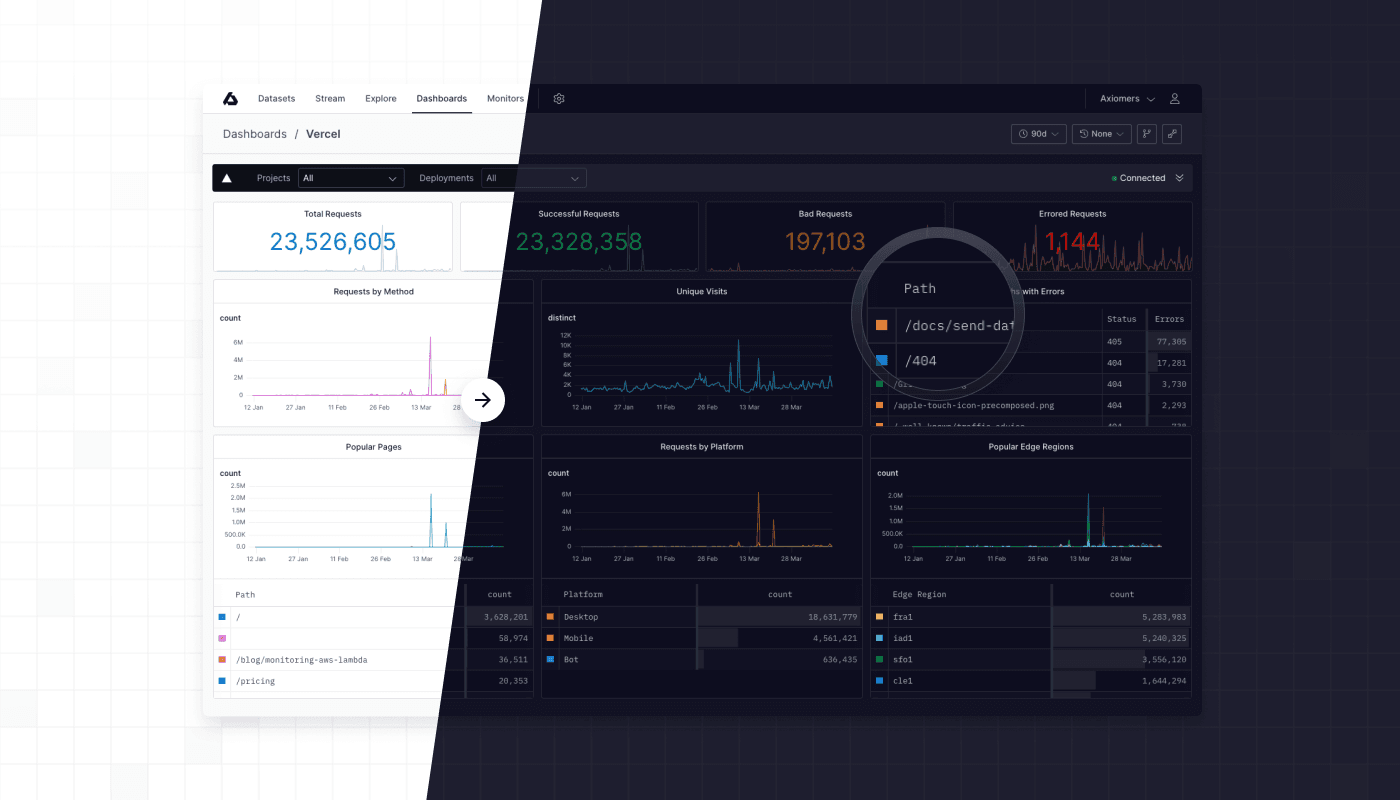Click the Edge Region column header
The height and width of the screenshot is (800, 1400).
(x=919, y=594)
